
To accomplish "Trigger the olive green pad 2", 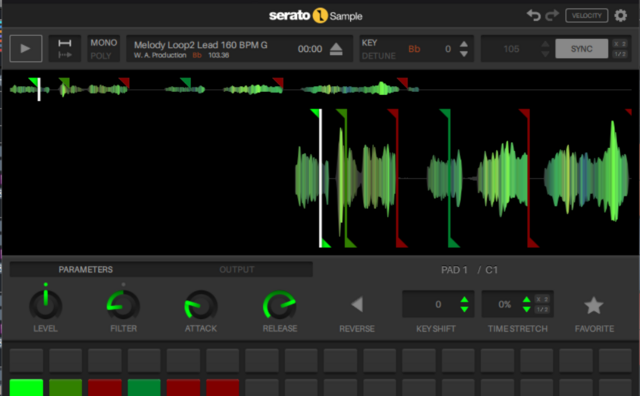I will (65, 387).
